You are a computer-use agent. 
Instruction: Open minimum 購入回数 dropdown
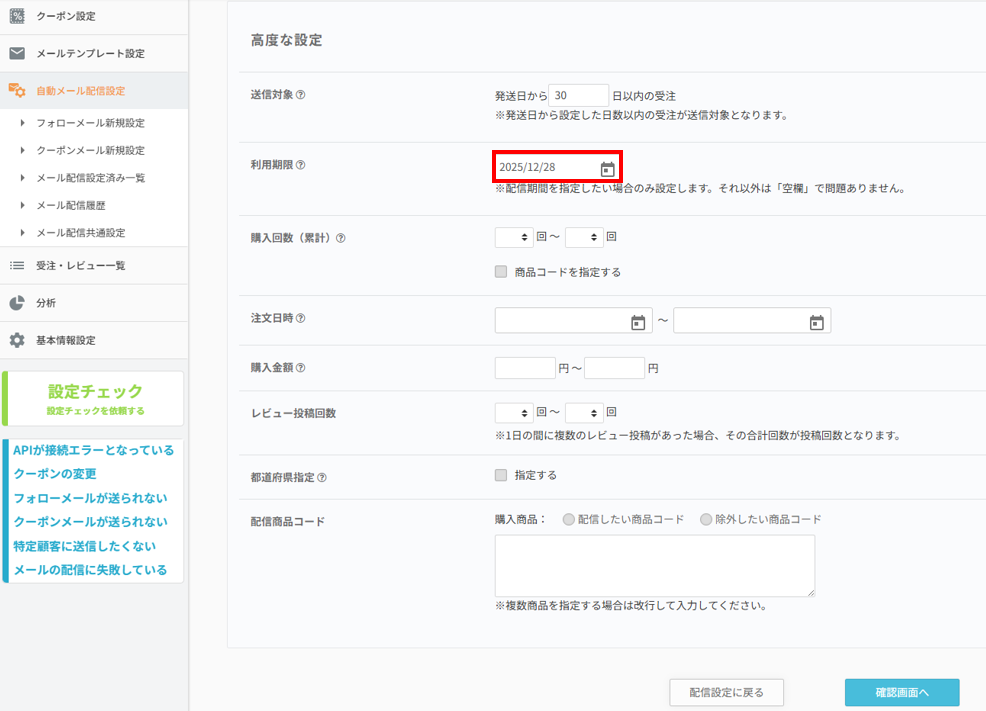click(x=514, y=238)
